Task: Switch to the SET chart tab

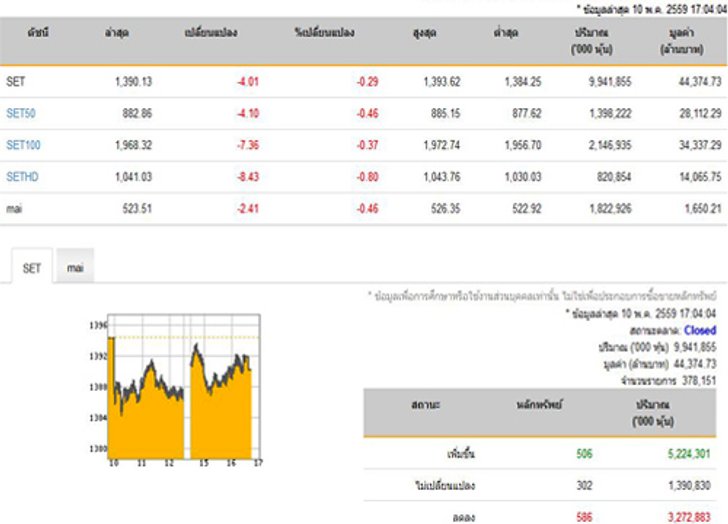Action: coord(32,267)
